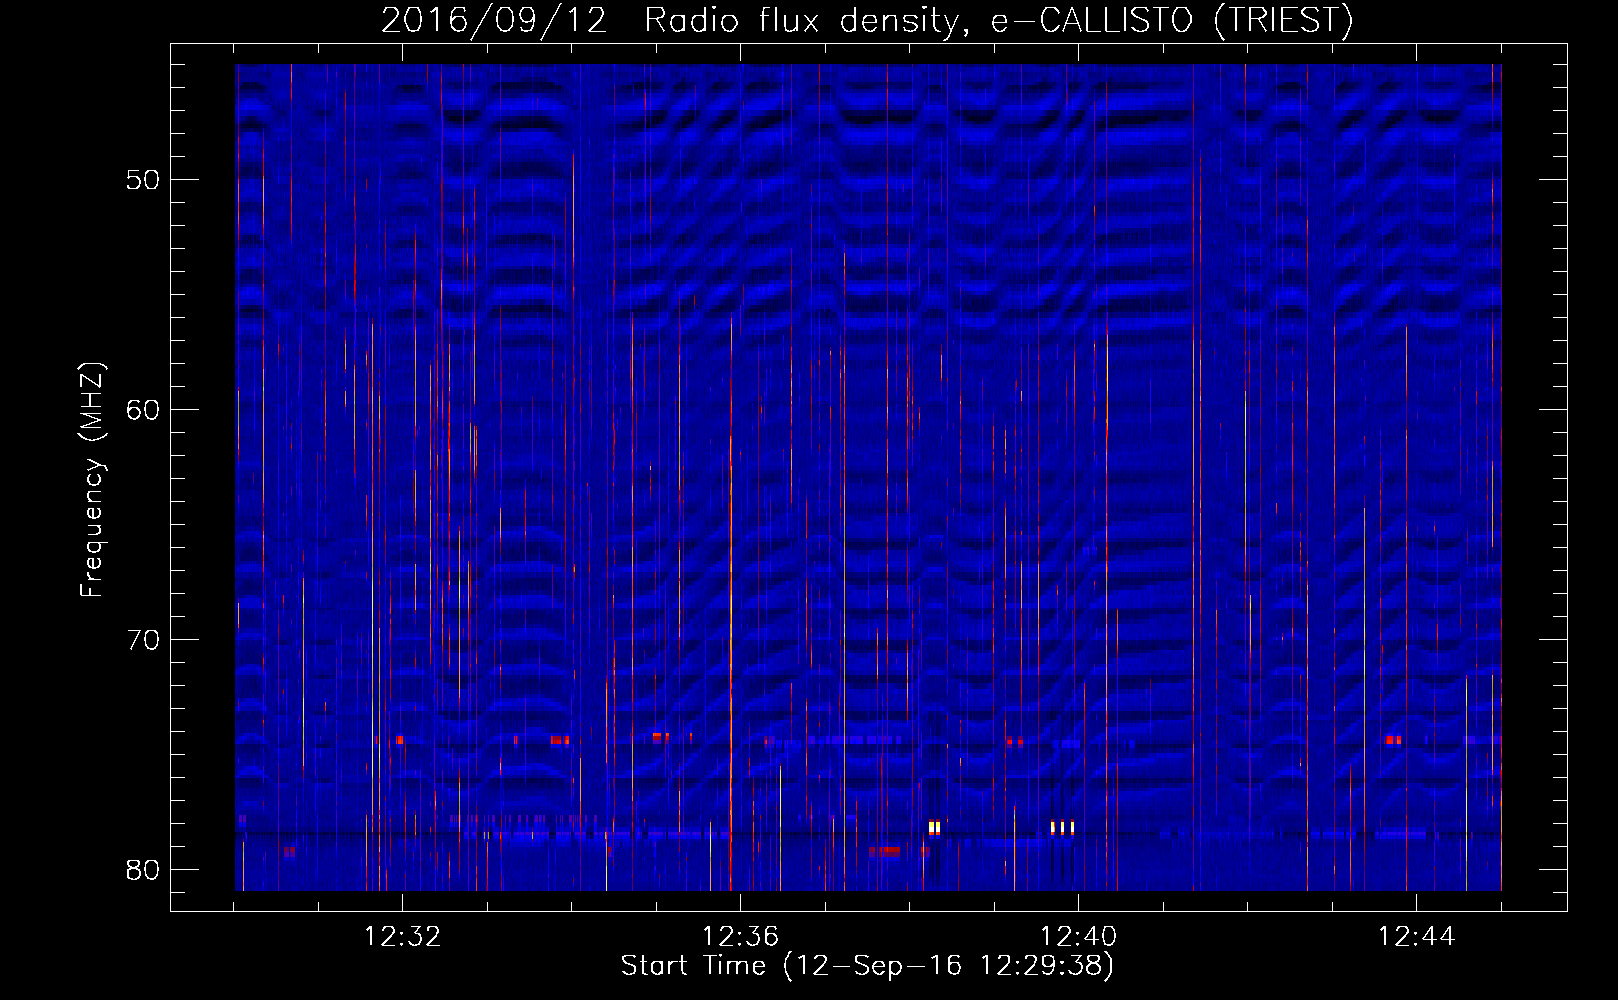The width and height of the screenshot is (1618, 1000).
Task: Click the '60' frequency tick label
Action: click(x=143, y=410)
